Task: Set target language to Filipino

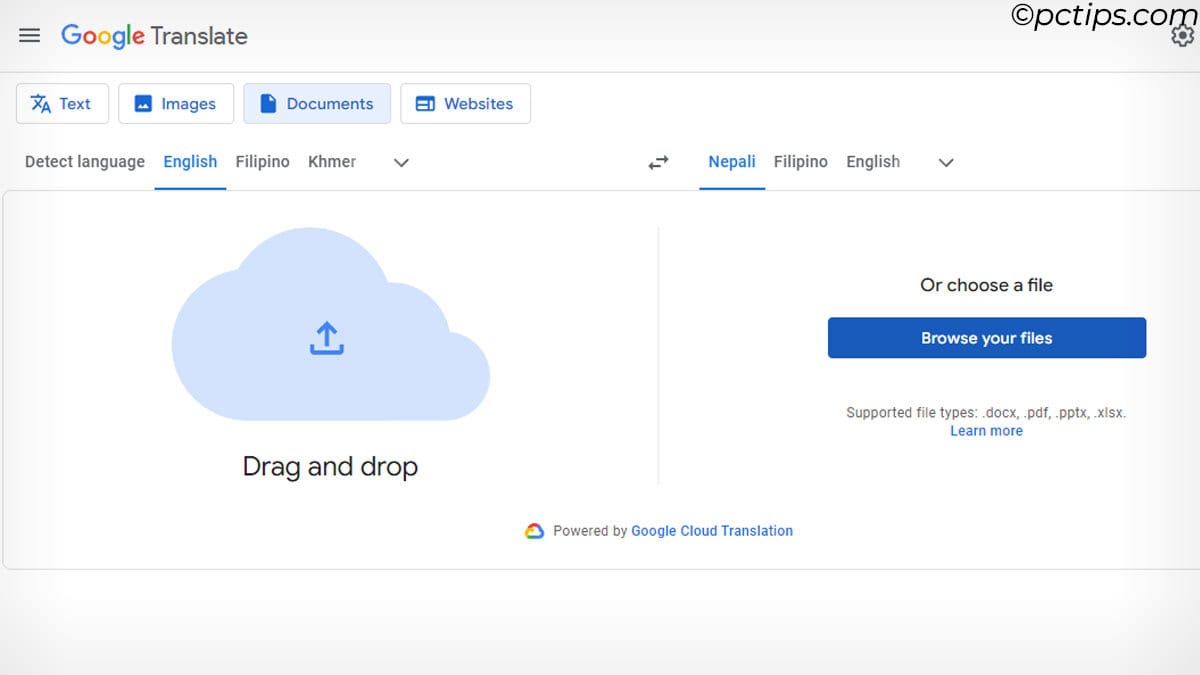Action: coord(800,162)
